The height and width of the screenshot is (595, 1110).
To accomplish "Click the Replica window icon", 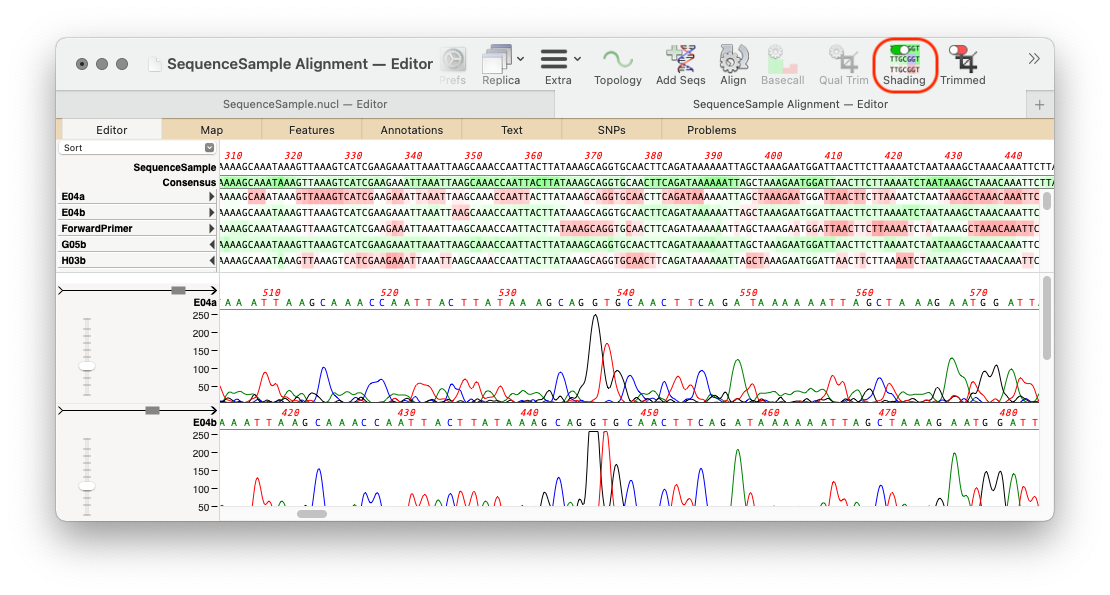I will tap(497, 59).
